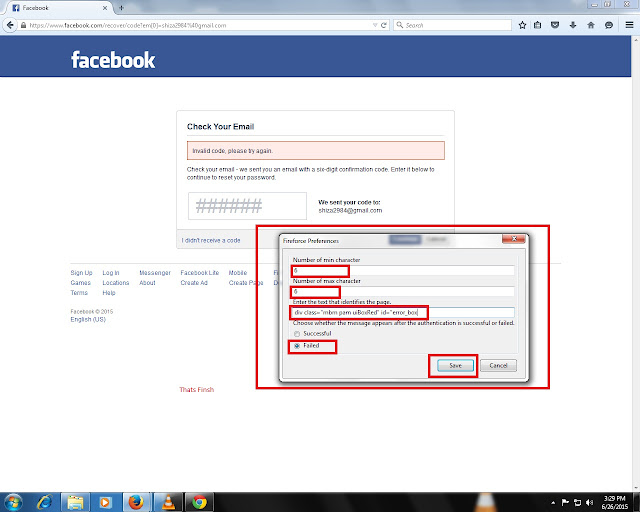640x512 pixels.
Task: Open VLC media player from taskbar
Action: click(169, 502)
